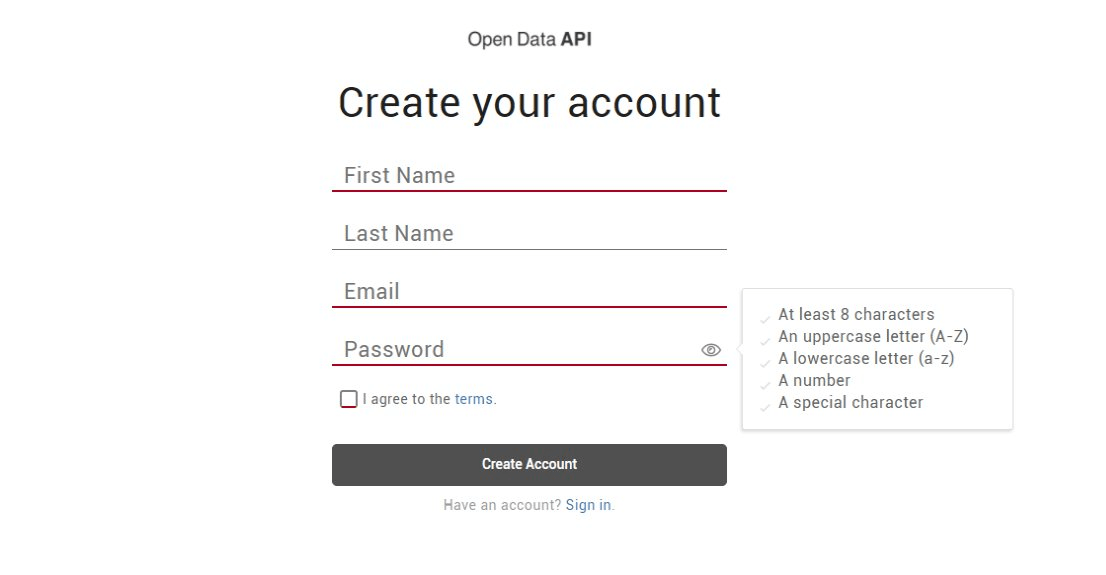Click the Have an account? text

tap(502, 505)
